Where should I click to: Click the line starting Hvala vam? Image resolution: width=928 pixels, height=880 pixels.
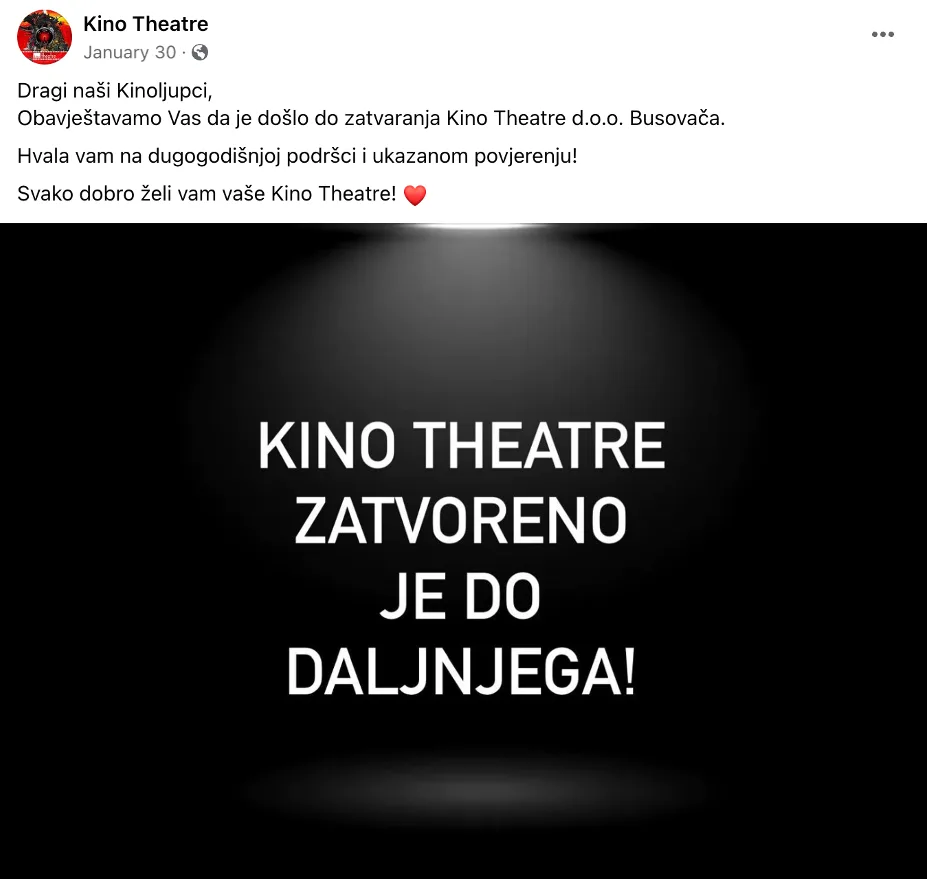(x=297, y=156)
